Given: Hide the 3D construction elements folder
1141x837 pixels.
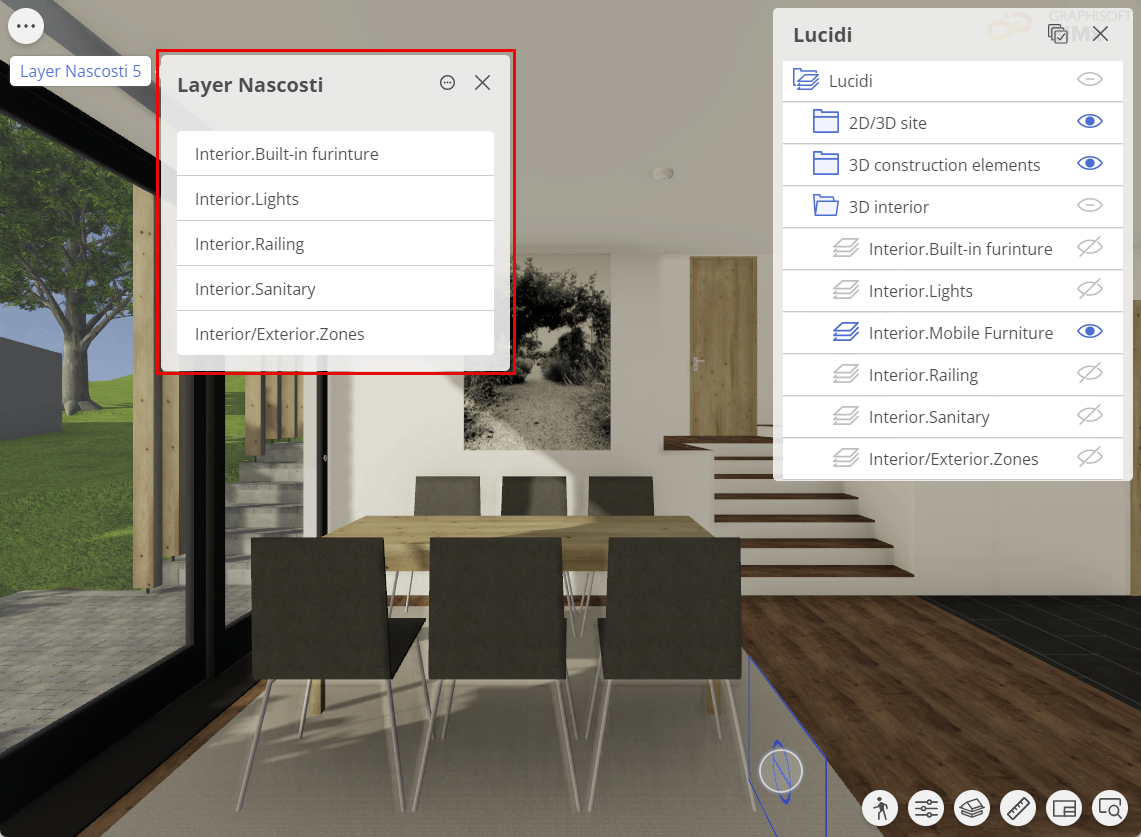Looking at the screenshot, I should 1089,164.
